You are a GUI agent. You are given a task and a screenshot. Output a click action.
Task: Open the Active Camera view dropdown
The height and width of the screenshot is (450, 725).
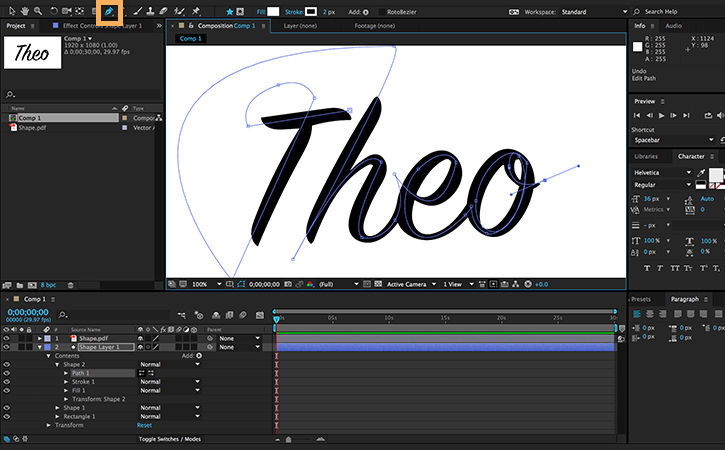411,284
